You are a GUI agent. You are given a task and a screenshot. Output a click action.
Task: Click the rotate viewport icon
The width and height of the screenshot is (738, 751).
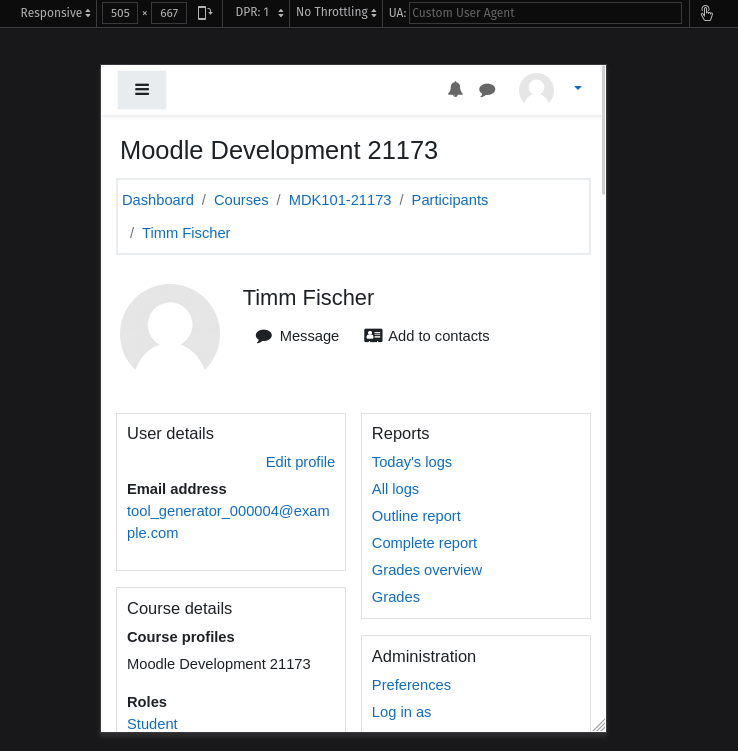[205, 13]
